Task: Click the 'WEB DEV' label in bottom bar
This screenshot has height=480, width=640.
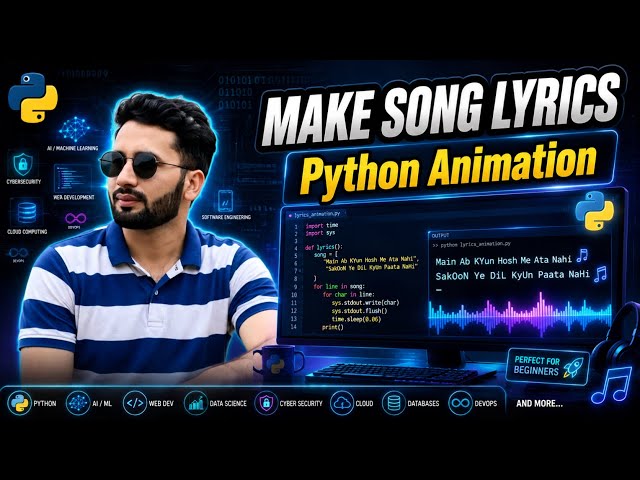Action: point(161,403)
